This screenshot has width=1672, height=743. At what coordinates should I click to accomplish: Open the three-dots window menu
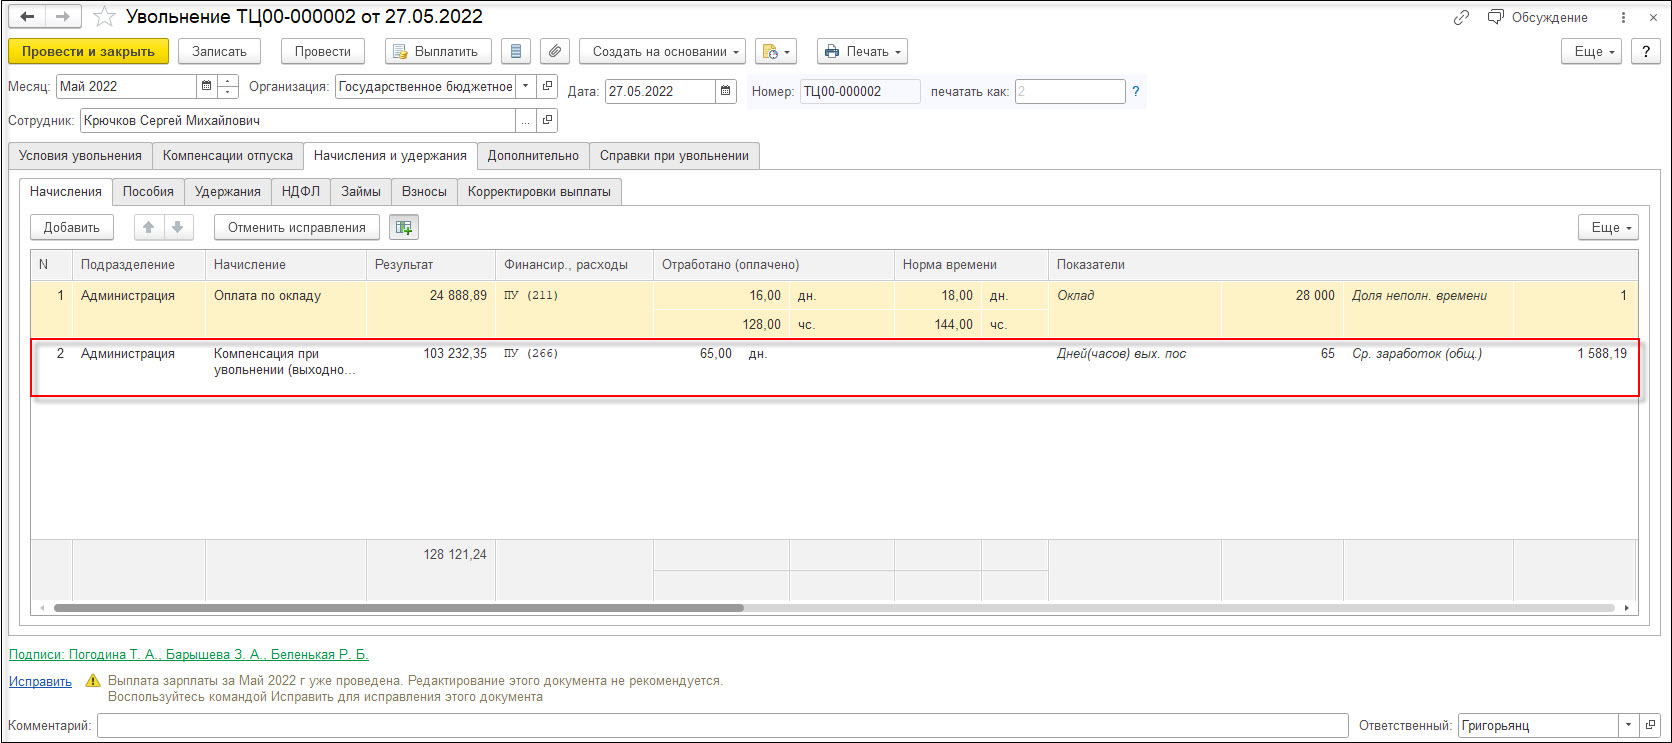(1624, 17)
